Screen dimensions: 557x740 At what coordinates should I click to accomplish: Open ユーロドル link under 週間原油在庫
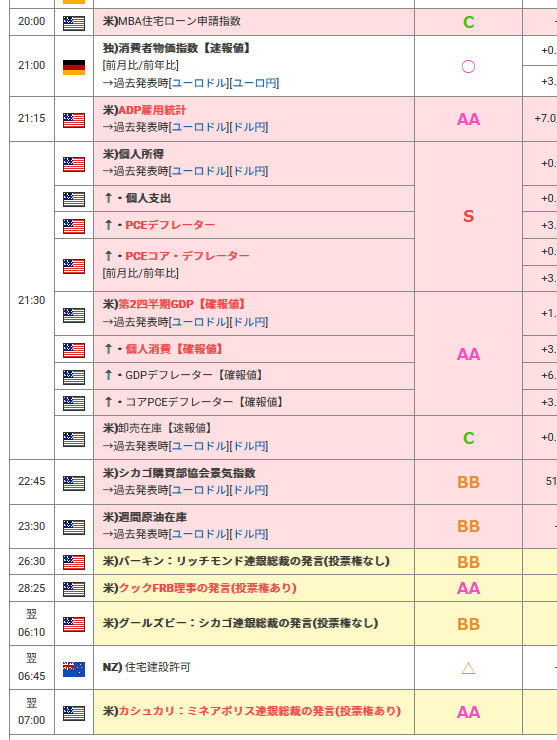click(x=200, y=534)
